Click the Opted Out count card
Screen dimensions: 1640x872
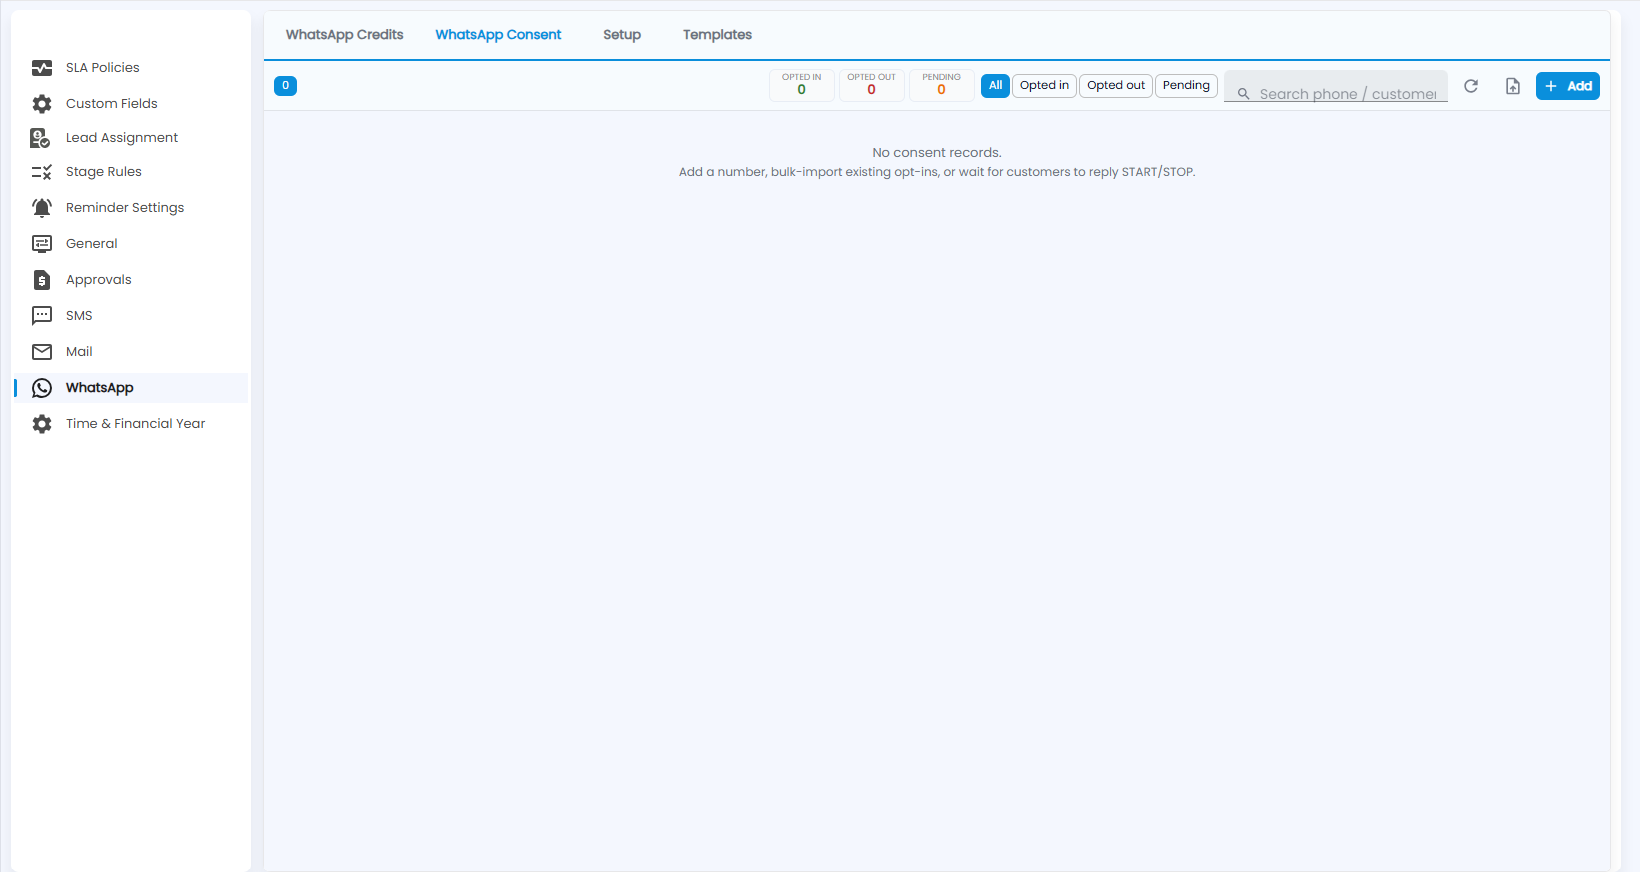872,86
